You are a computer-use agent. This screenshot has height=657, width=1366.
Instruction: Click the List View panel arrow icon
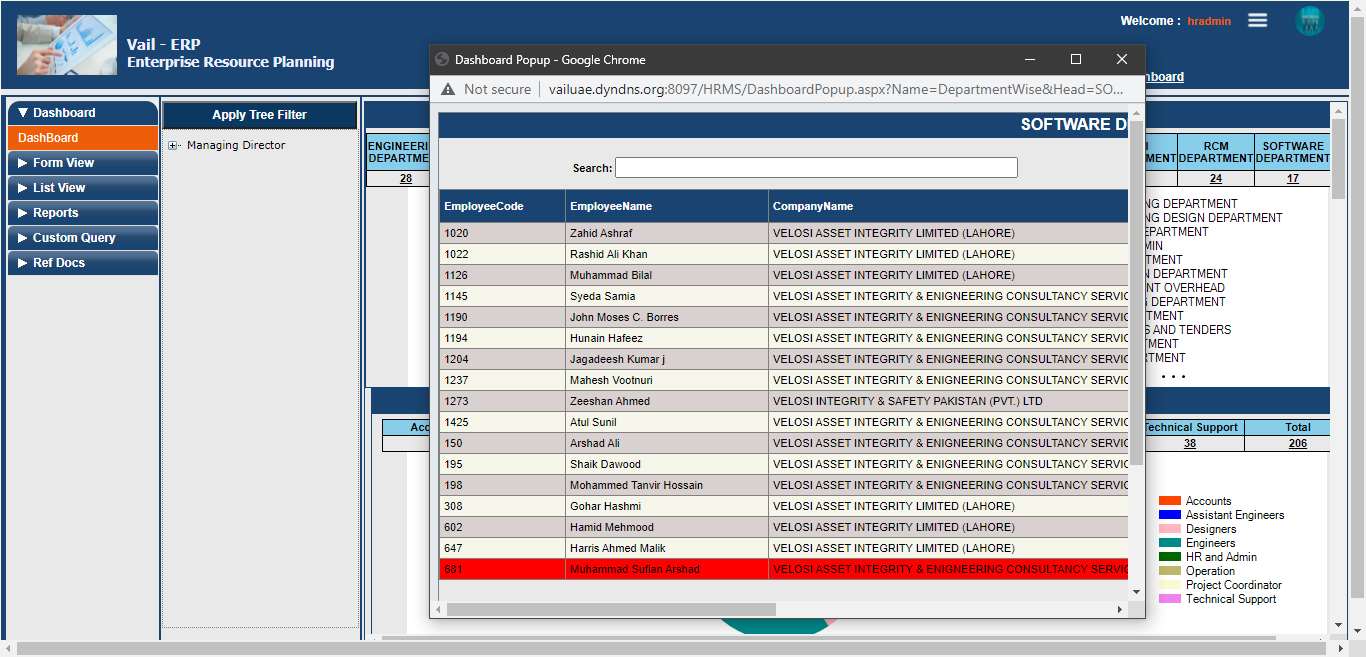pos(23,187)
